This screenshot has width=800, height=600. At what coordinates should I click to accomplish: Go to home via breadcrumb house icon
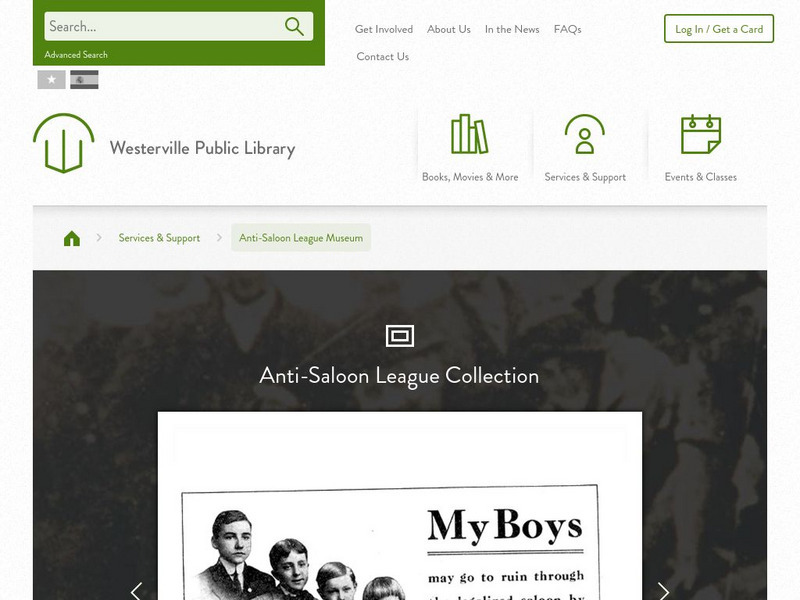coord(72,238)
